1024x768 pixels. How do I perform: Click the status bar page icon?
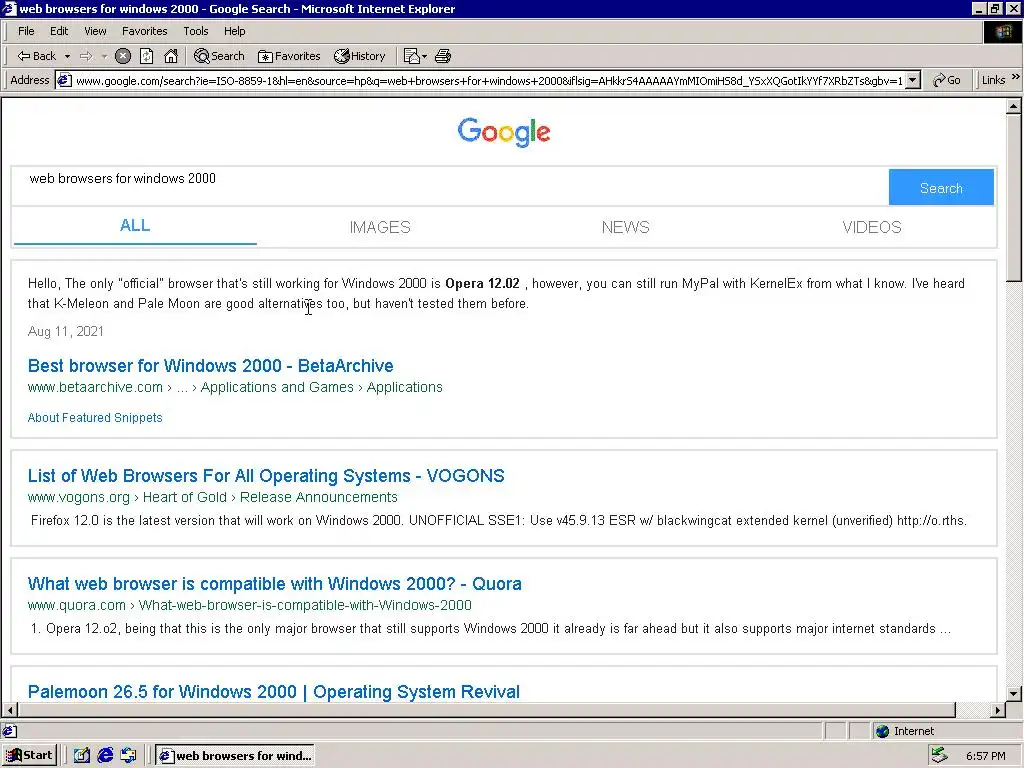click(x=10, y=731)
